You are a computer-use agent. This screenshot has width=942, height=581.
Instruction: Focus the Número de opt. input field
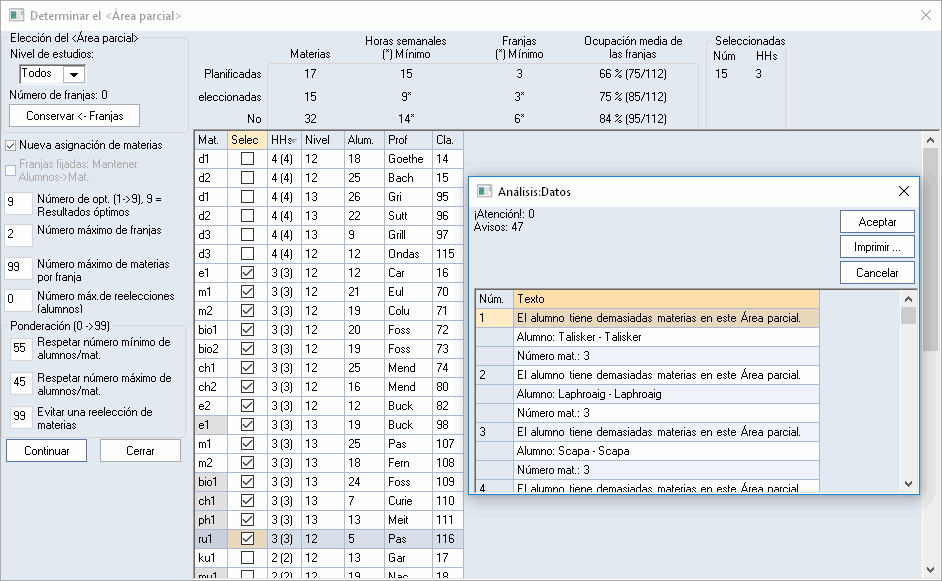click(18, 203)
